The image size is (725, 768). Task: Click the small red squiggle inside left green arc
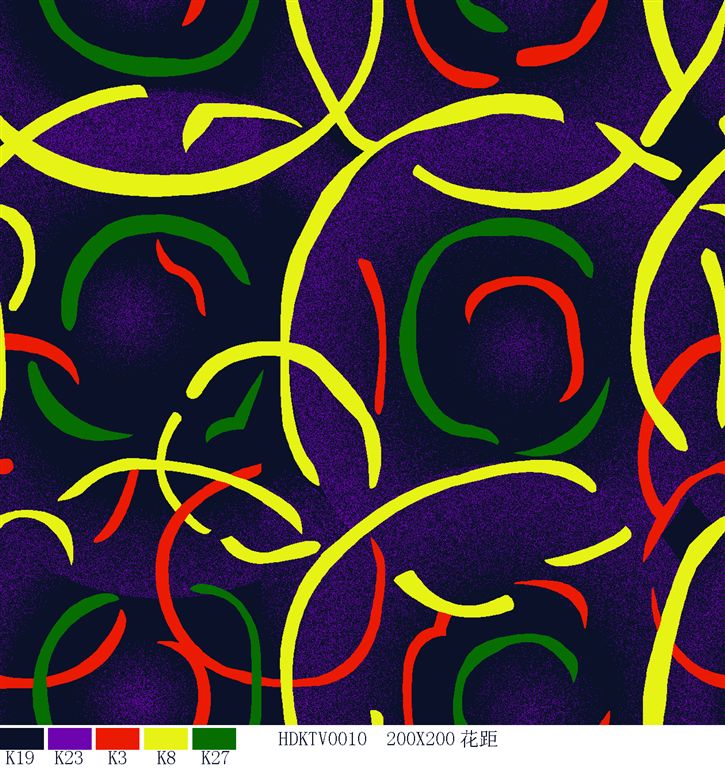click(x=183, y=274)
